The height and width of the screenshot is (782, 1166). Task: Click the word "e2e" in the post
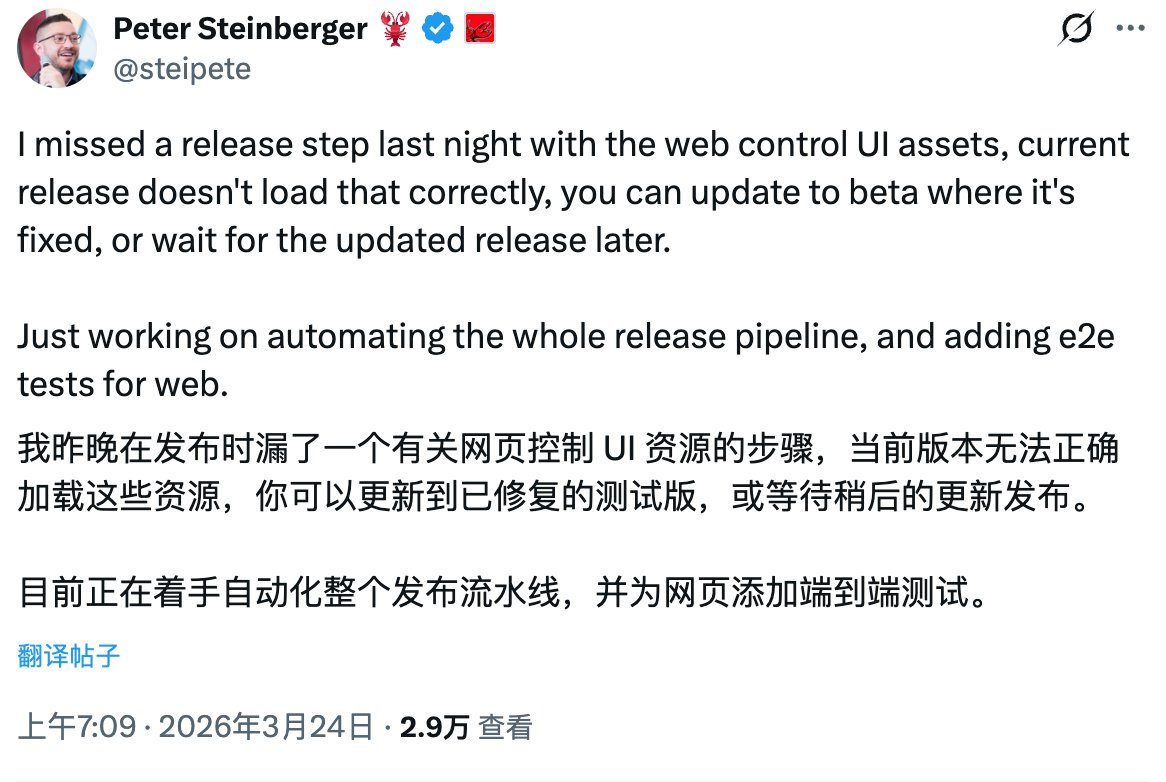1082,337
